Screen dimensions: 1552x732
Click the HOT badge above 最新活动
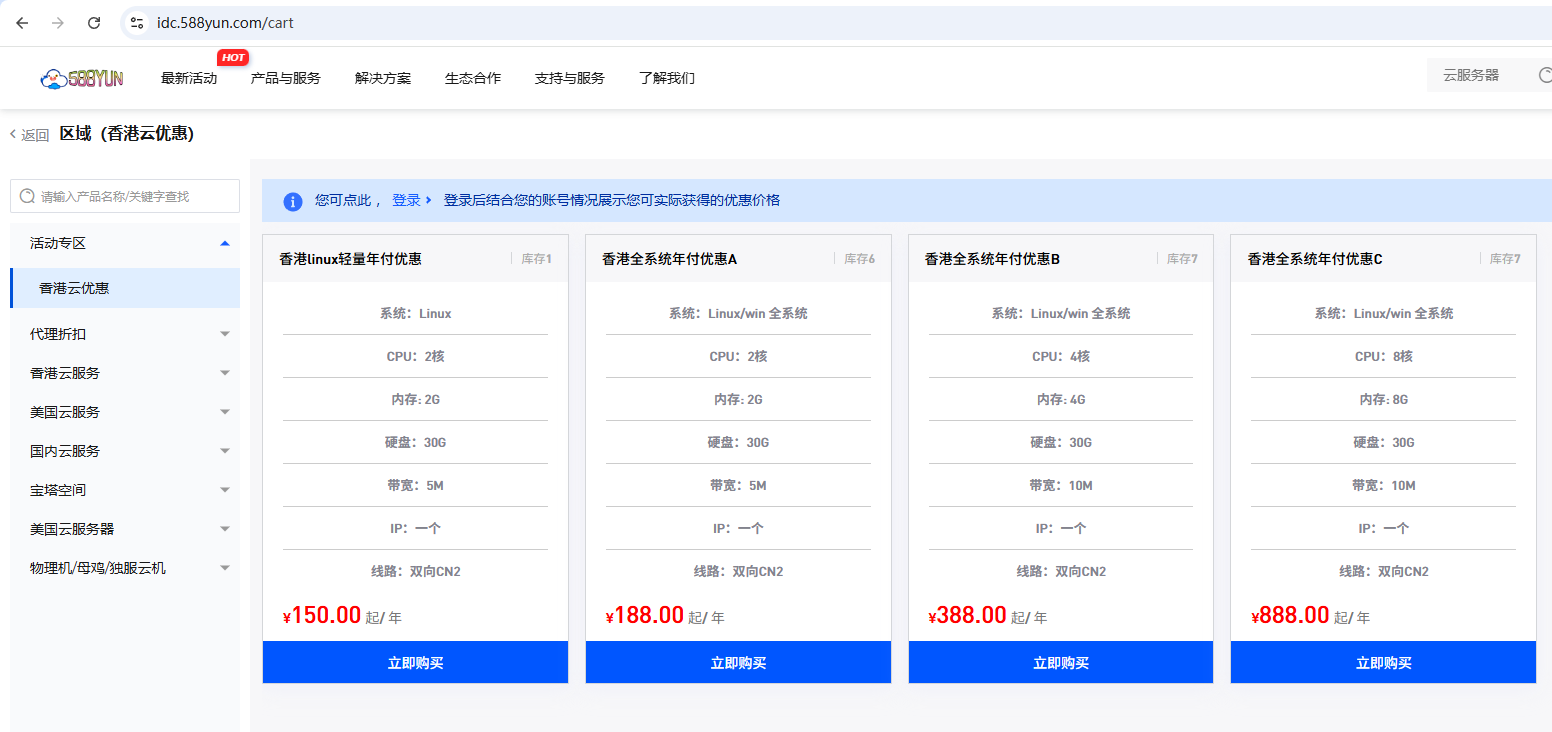(x=233, y=57)
